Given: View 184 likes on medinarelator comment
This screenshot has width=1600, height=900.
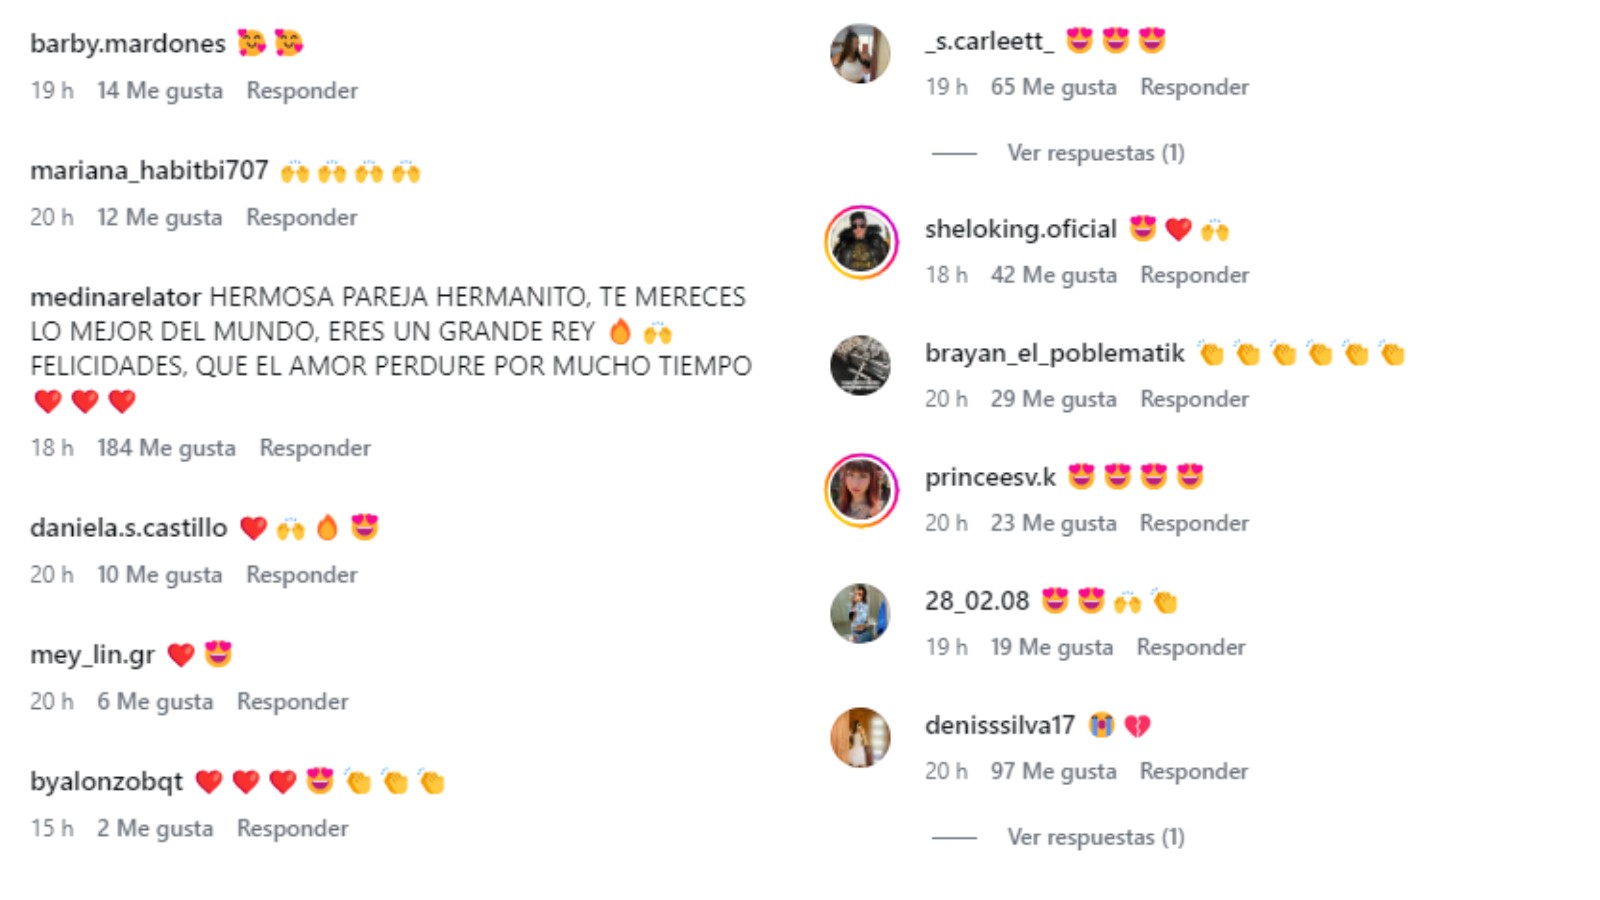Looking at the screenshot, I should click(166, 448).
